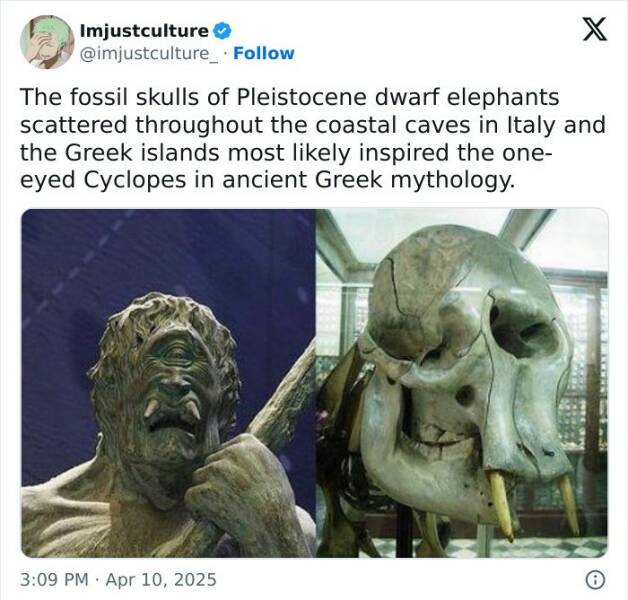Click the 3:09 PM timestamp
The image size is (628, 600).
point(54,580)
